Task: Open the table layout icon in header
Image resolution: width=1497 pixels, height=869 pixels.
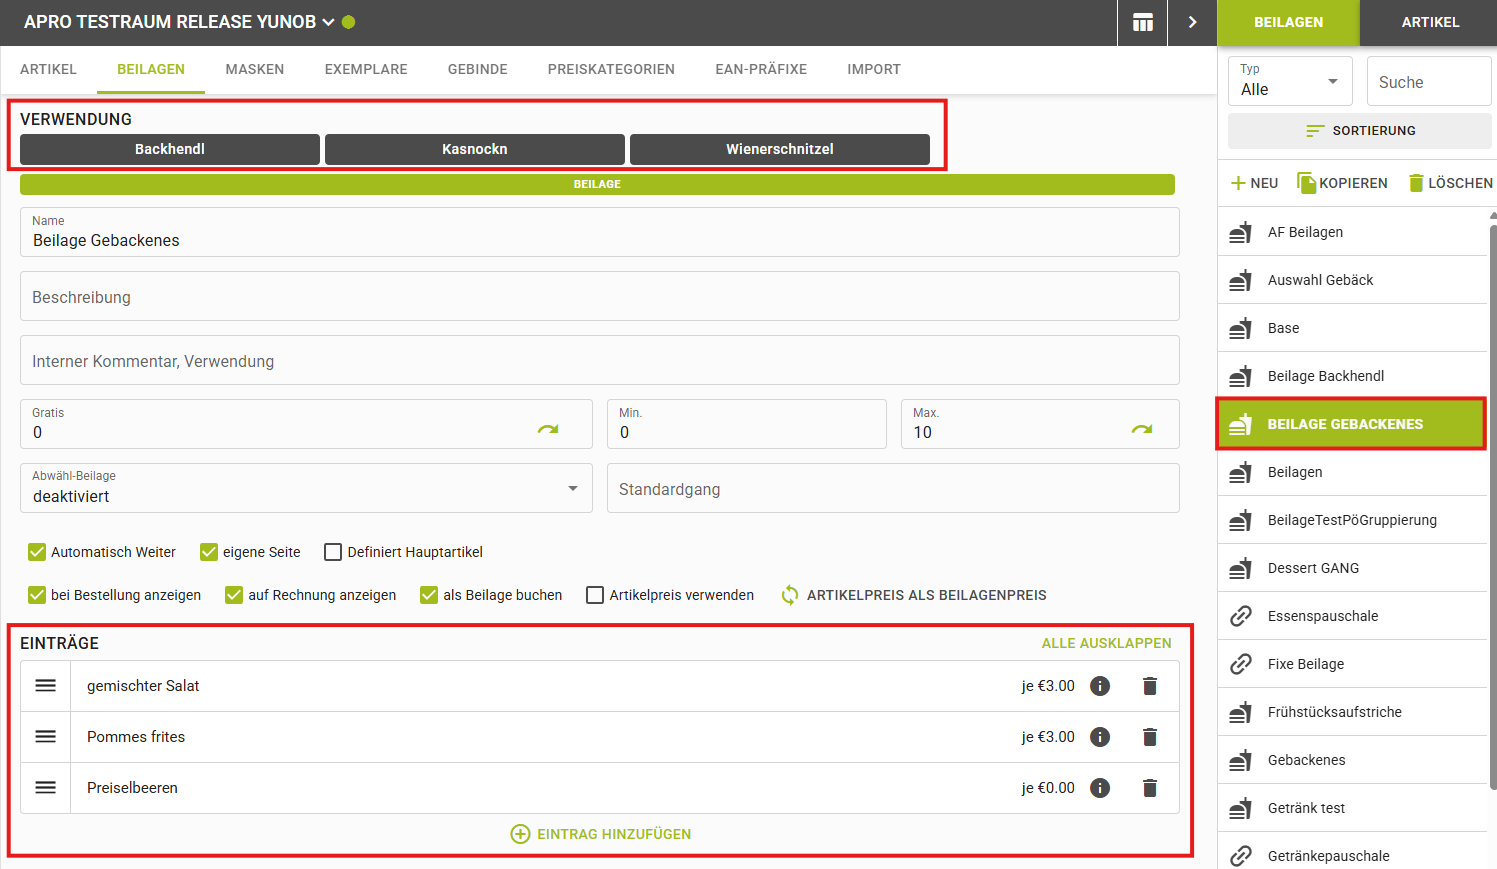Action: [1142, 22]
